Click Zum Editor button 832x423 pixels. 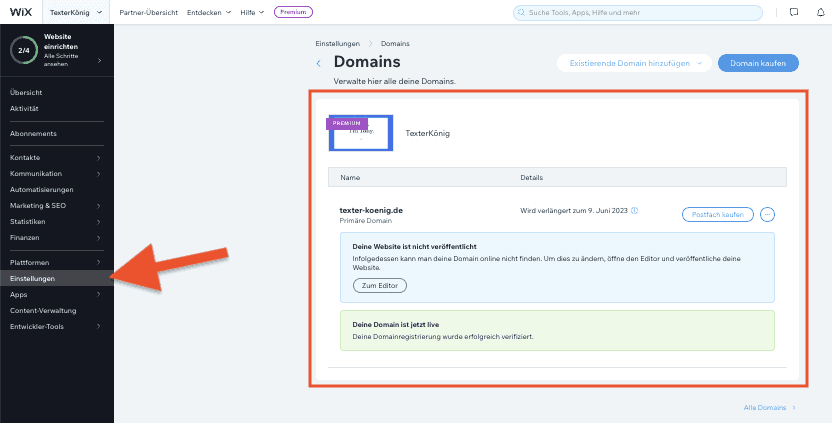[x=379, y=286]
